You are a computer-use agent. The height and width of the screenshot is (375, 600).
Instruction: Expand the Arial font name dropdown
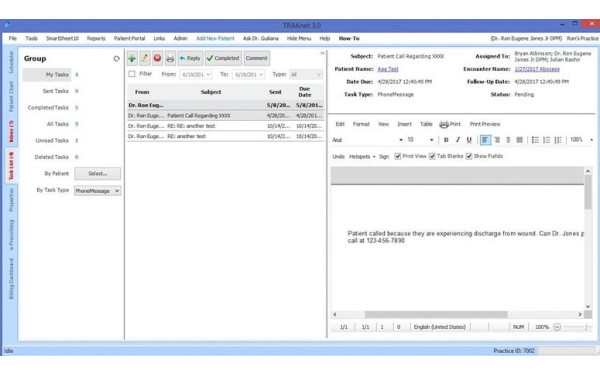(401, 140)
